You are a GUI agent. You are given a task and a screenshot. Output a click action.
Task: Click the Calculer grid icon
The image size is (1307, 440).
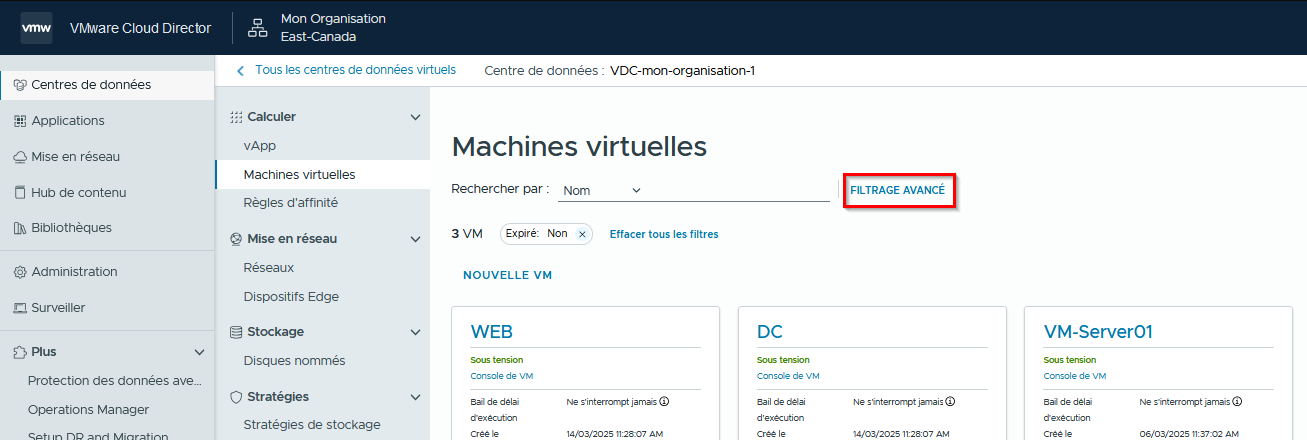pos(237,117)
